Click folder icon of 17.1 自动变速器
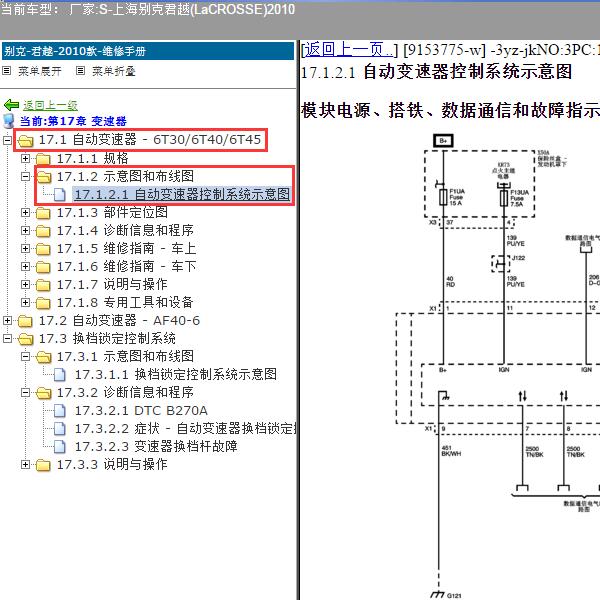This screenshot has height=600, width=600. click(26, 140)
